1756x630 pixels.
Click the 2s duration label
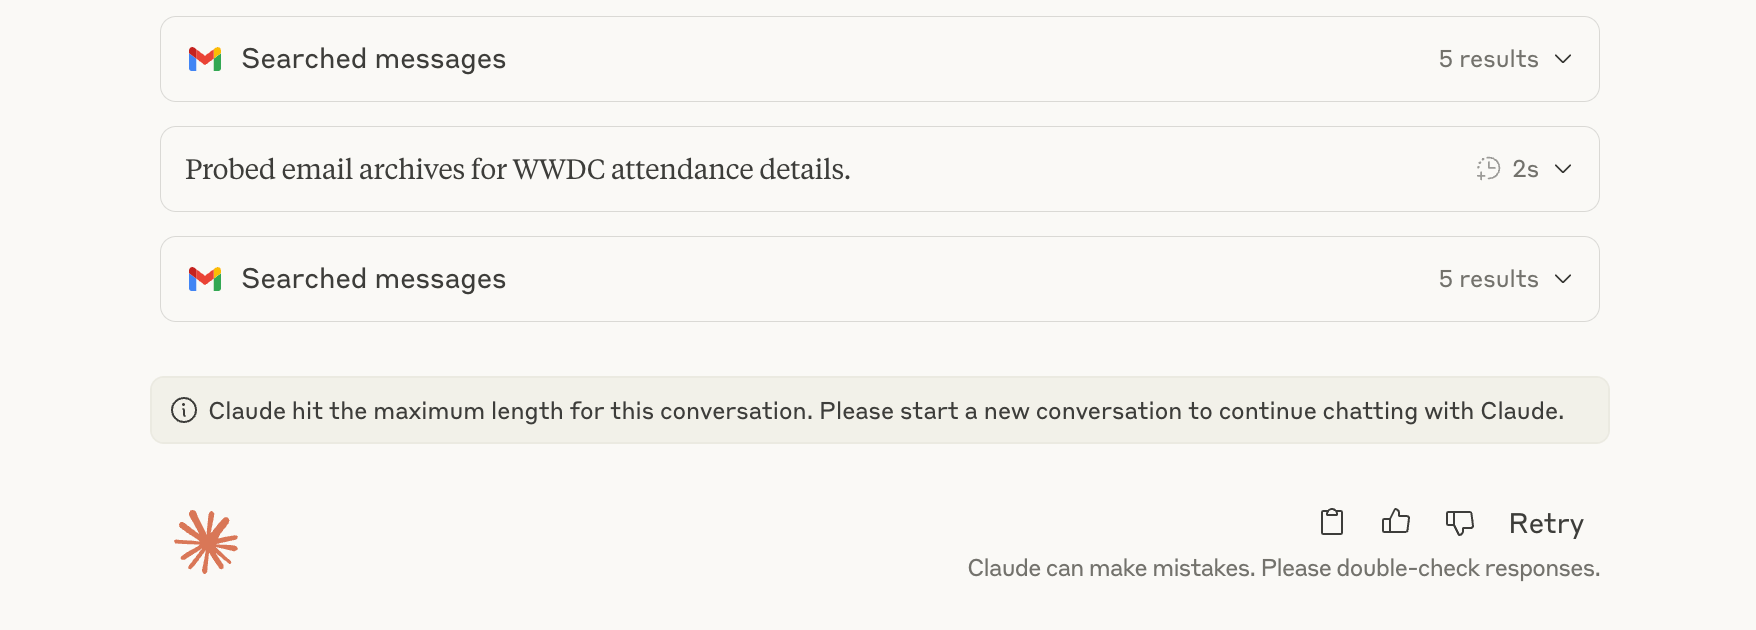click(x=1525, y=169)
